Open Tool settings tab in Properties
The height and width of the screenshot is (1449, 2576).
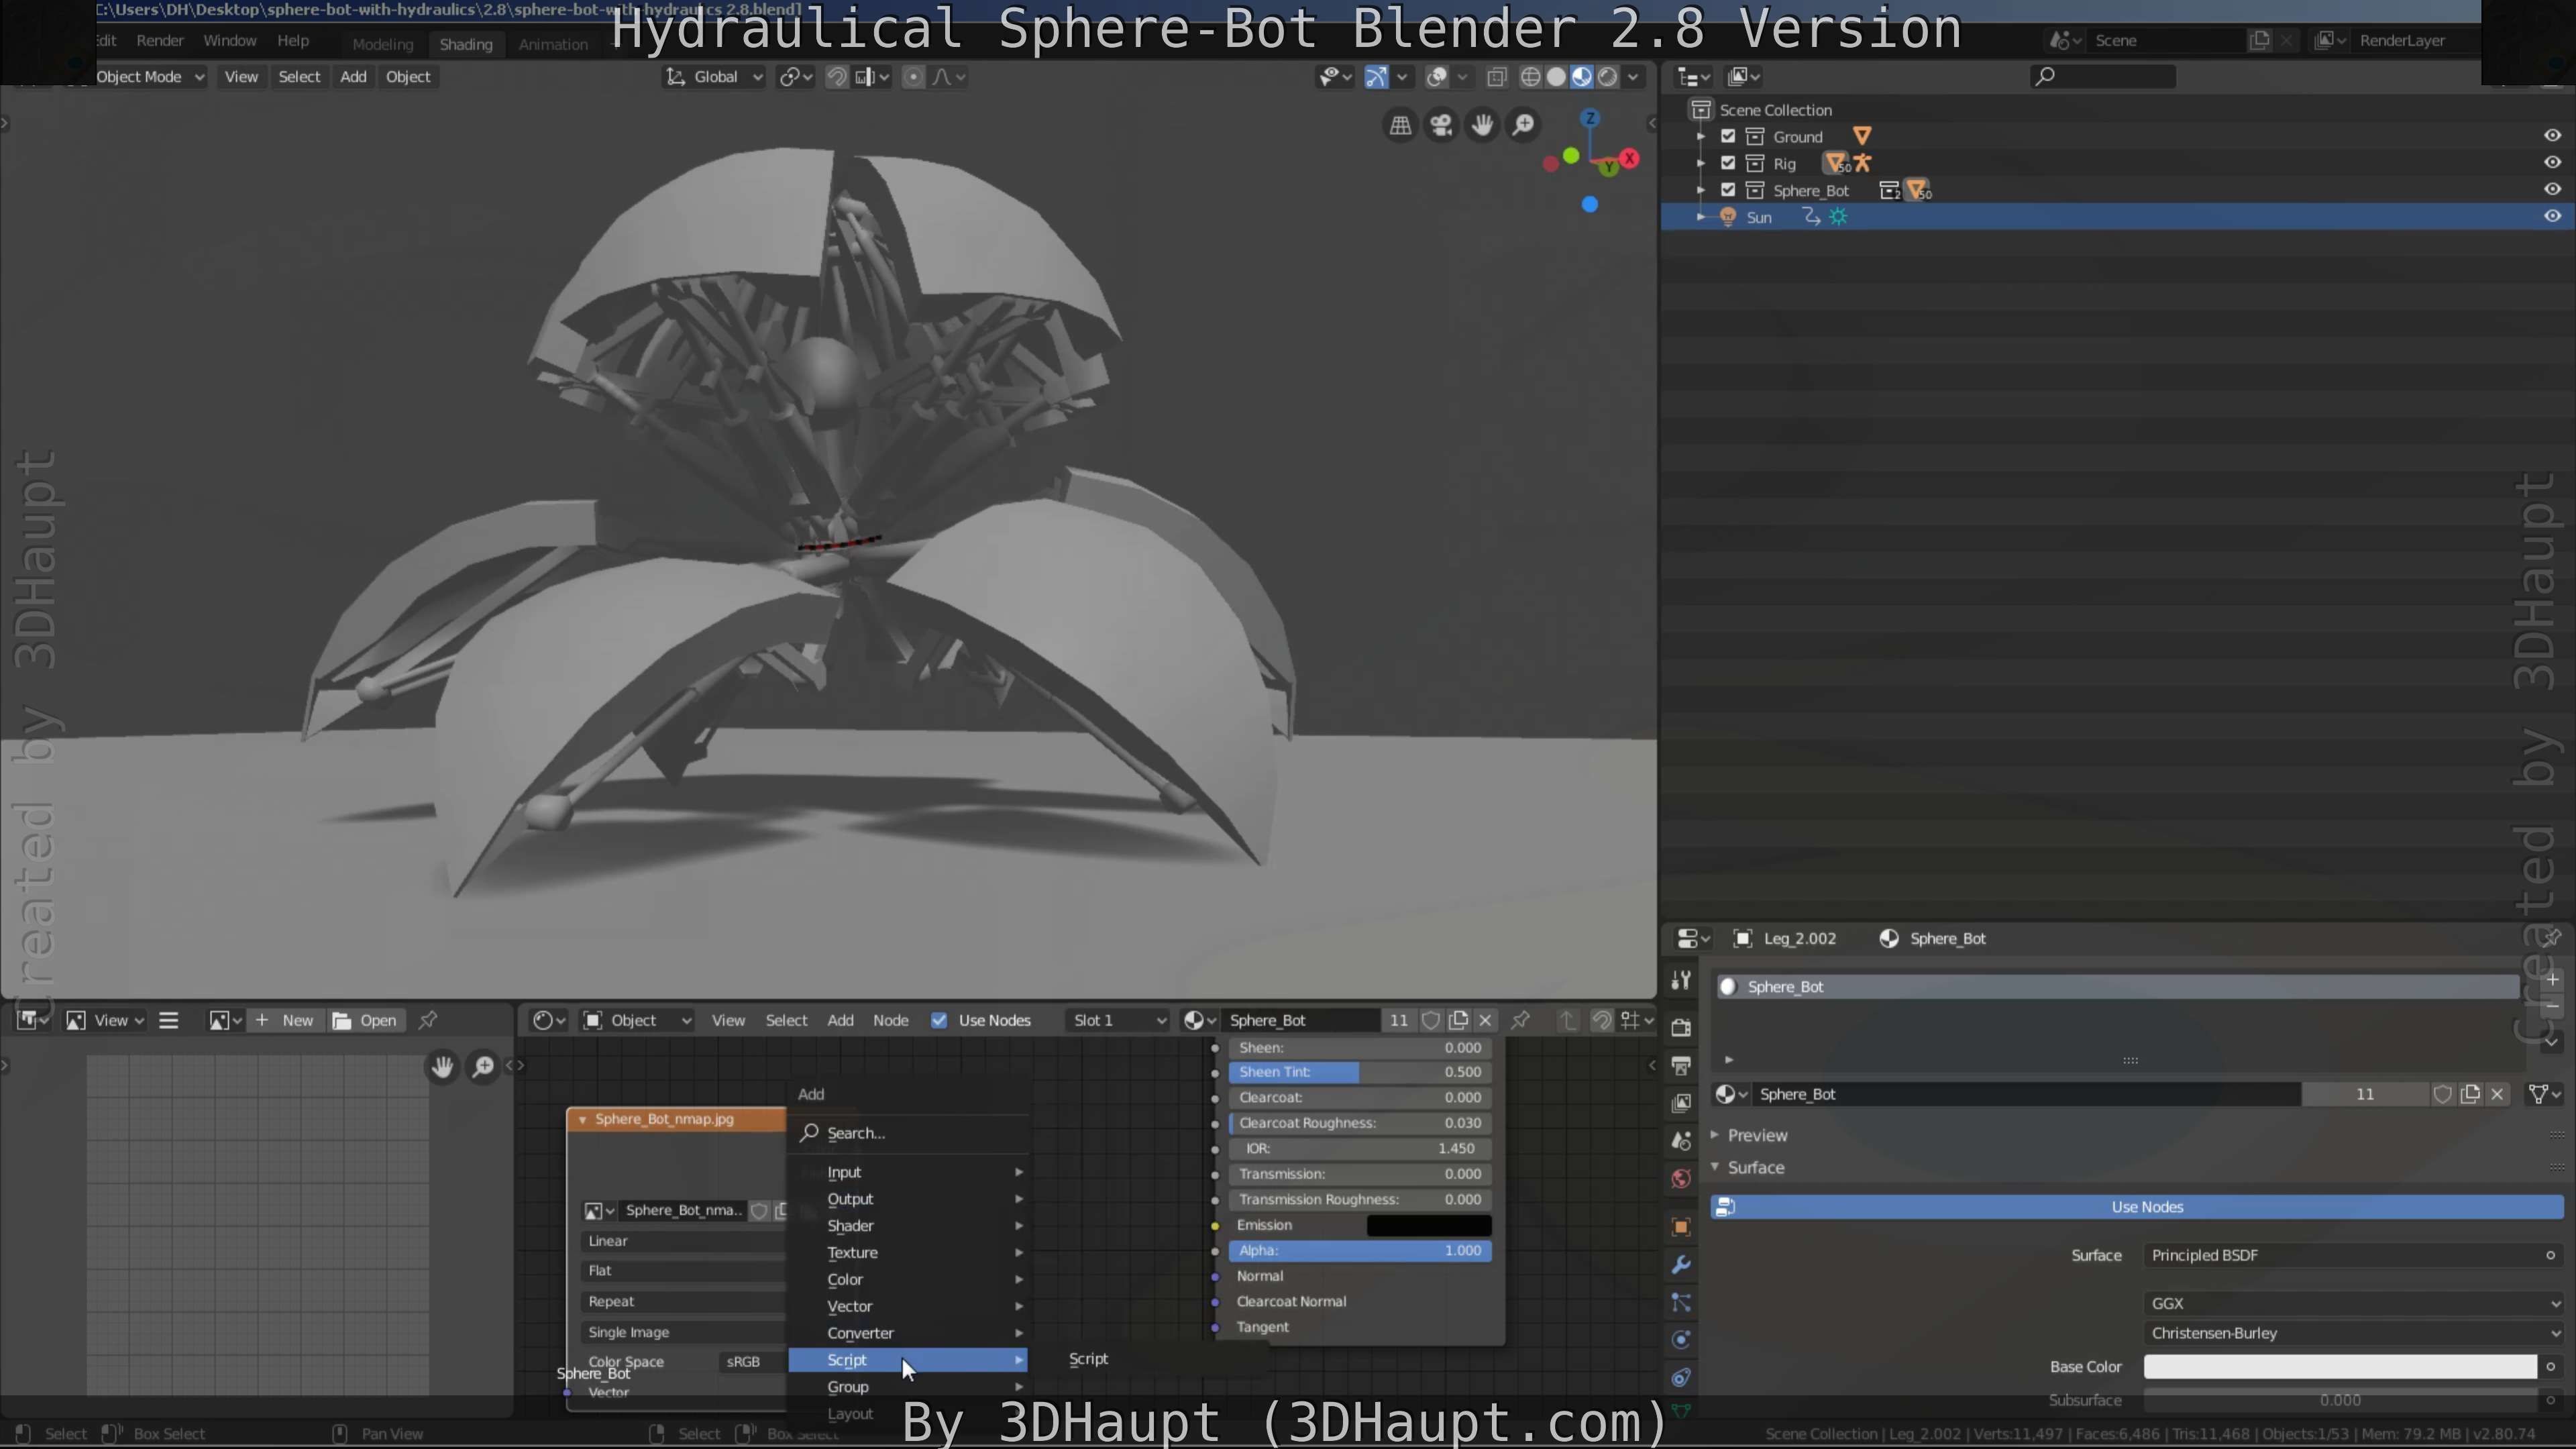[1681, 980]
